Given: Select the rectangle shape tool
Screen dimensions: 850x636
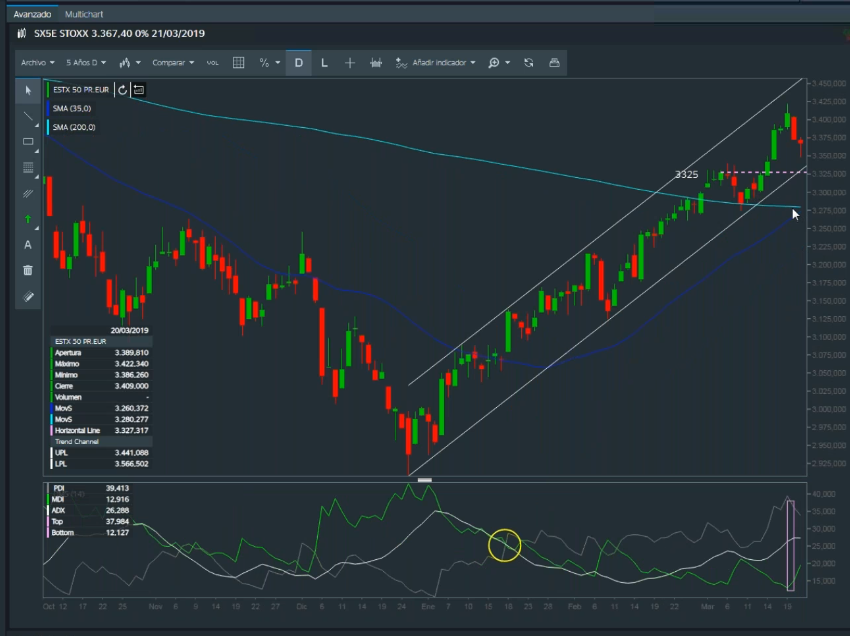Looking at the screenshot, I should pos(28,142).
